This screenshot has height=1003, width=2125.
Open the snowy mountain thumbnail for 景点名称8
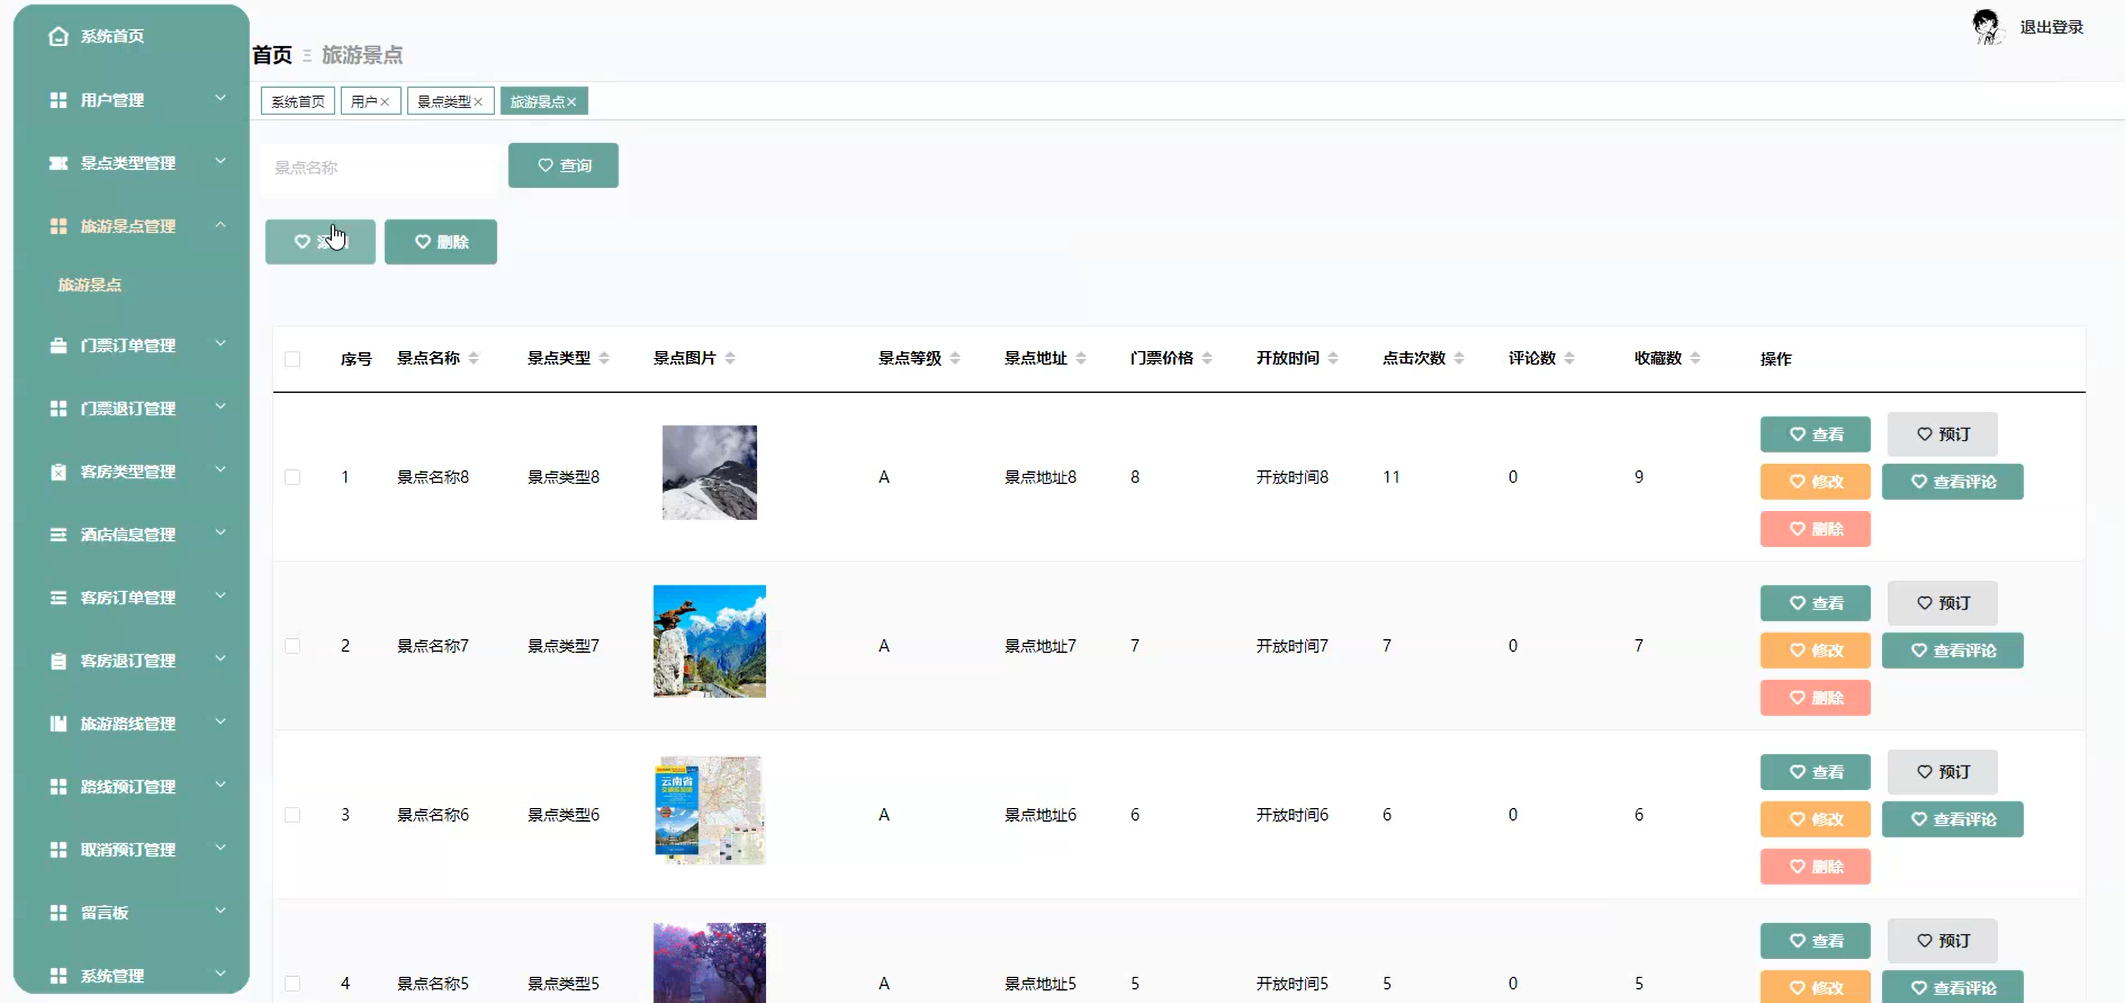tap(709, 472)
